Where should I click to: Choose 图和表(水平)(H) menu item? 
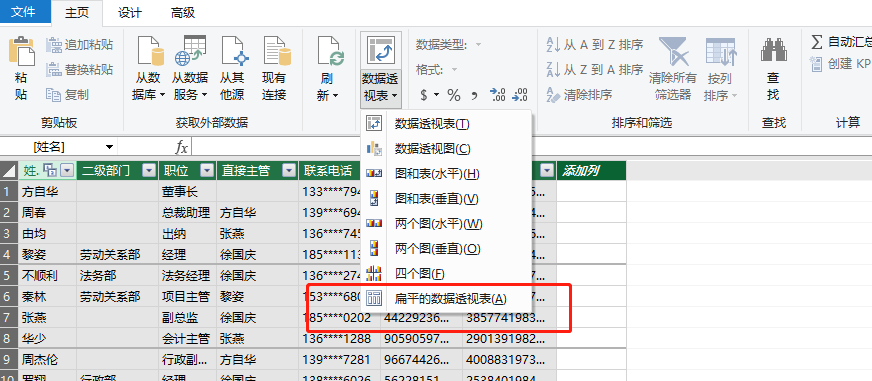coord(447,174)
